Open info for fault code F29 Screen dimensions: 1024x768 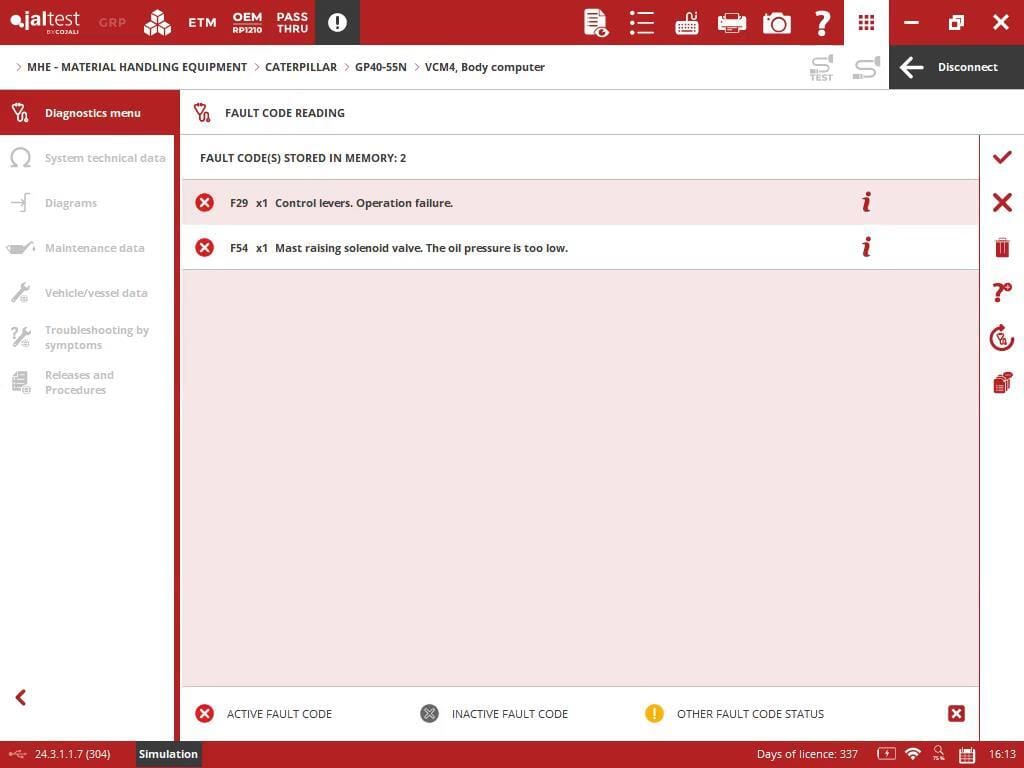866,203
